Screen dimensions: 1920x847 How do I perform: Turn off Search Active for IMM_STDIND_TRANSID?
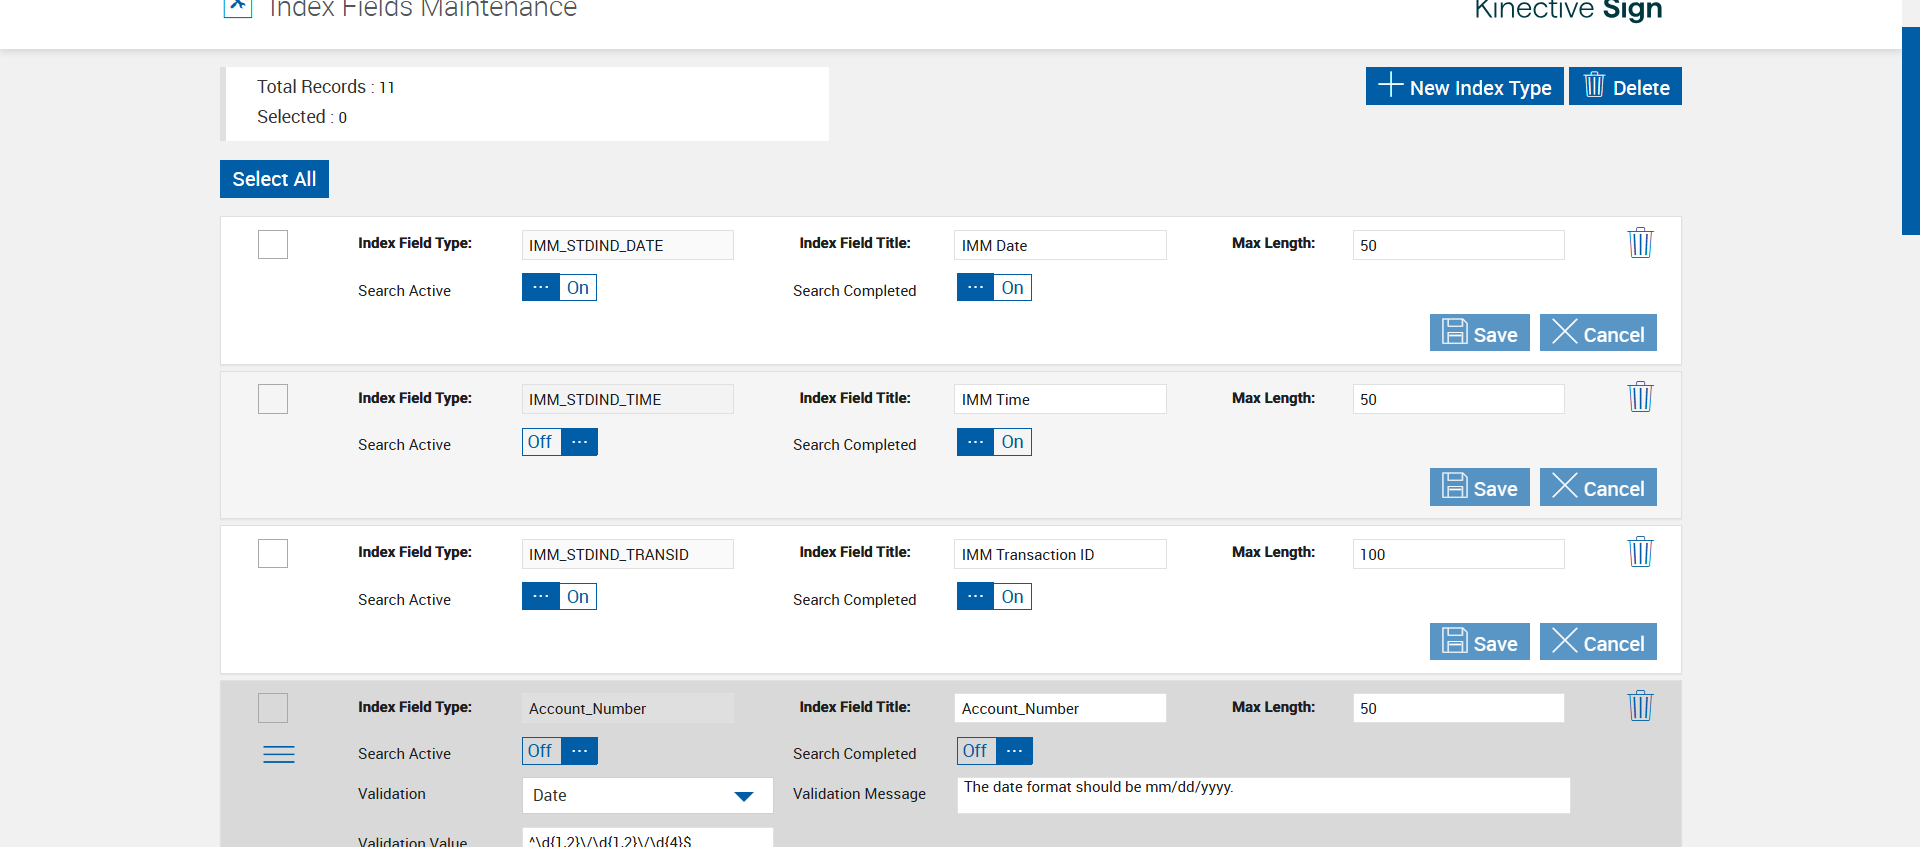click(559, 597)
